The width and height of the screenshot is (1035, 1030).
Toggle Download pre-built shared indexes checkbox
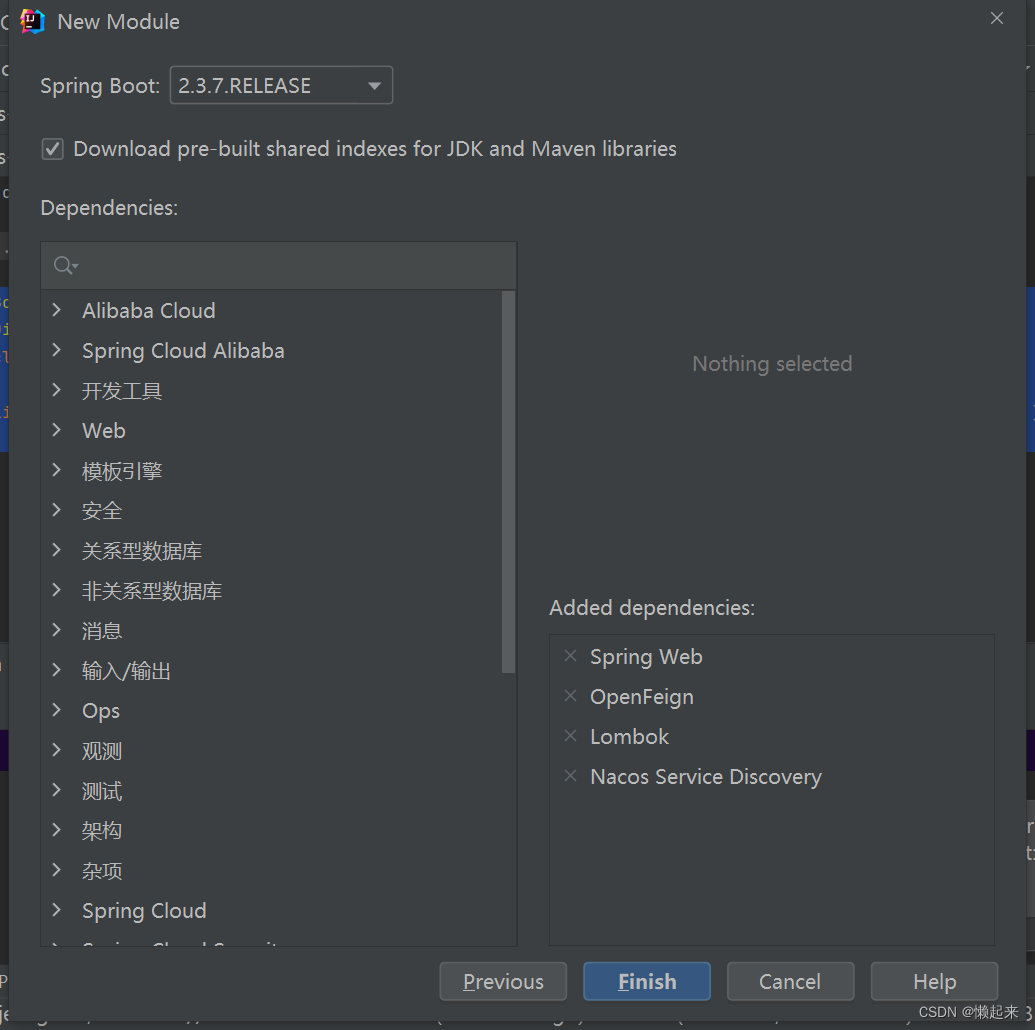click(x=53, y=149)
